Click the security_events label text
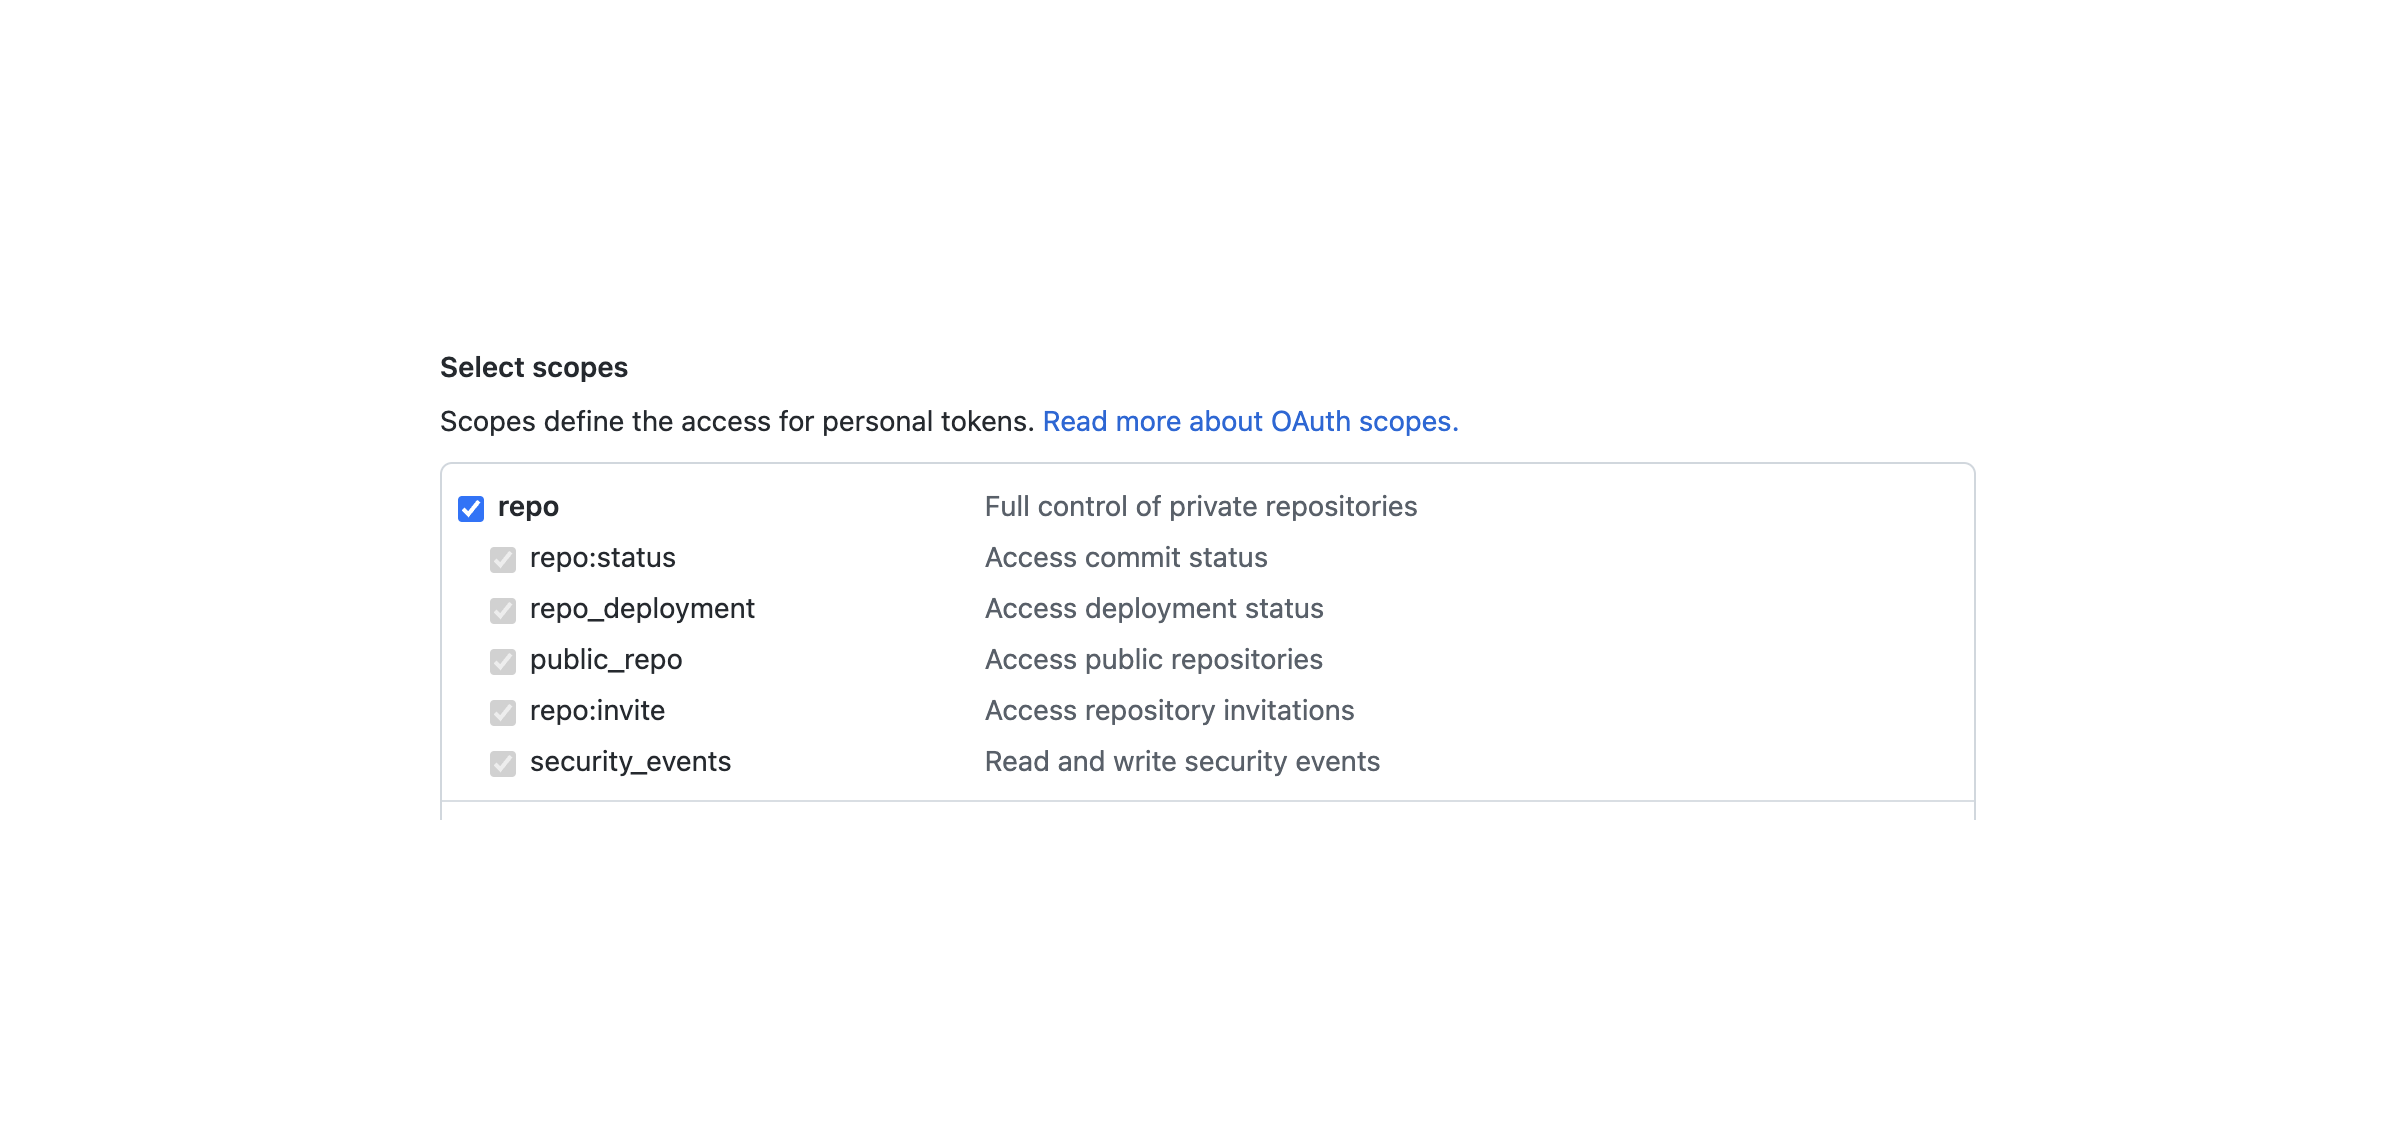Image resolution: width=2402 pixels, height=1138 pixels. (630, 762)
